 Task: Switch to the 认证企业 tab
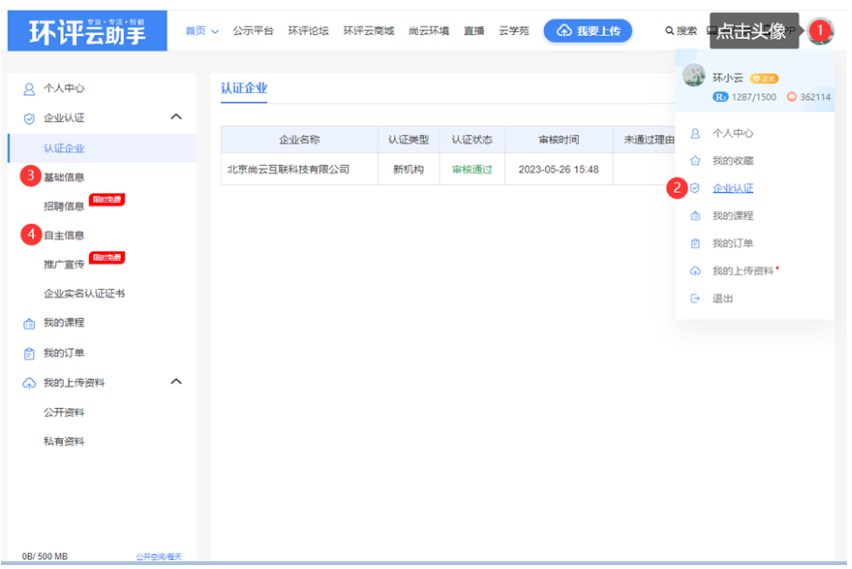coord(244,88)
